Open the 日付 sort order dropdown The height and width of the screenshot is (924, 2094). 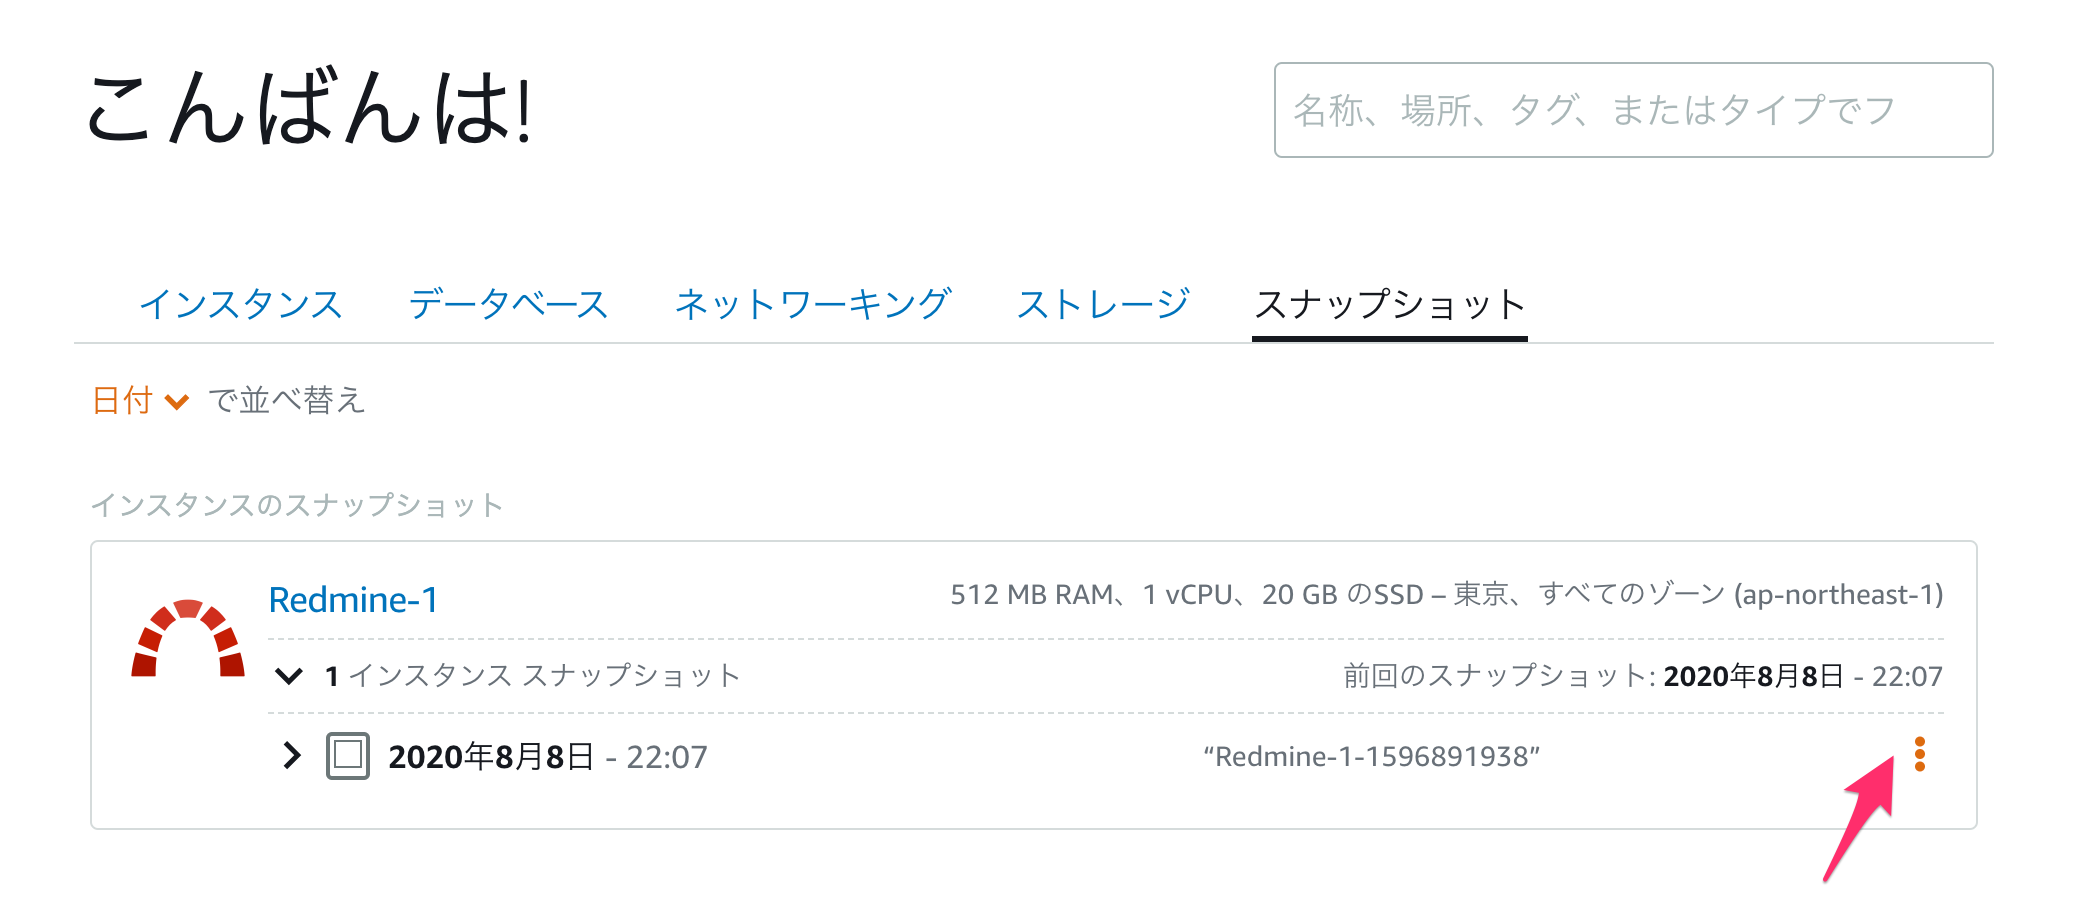click(x=177, y=401)
